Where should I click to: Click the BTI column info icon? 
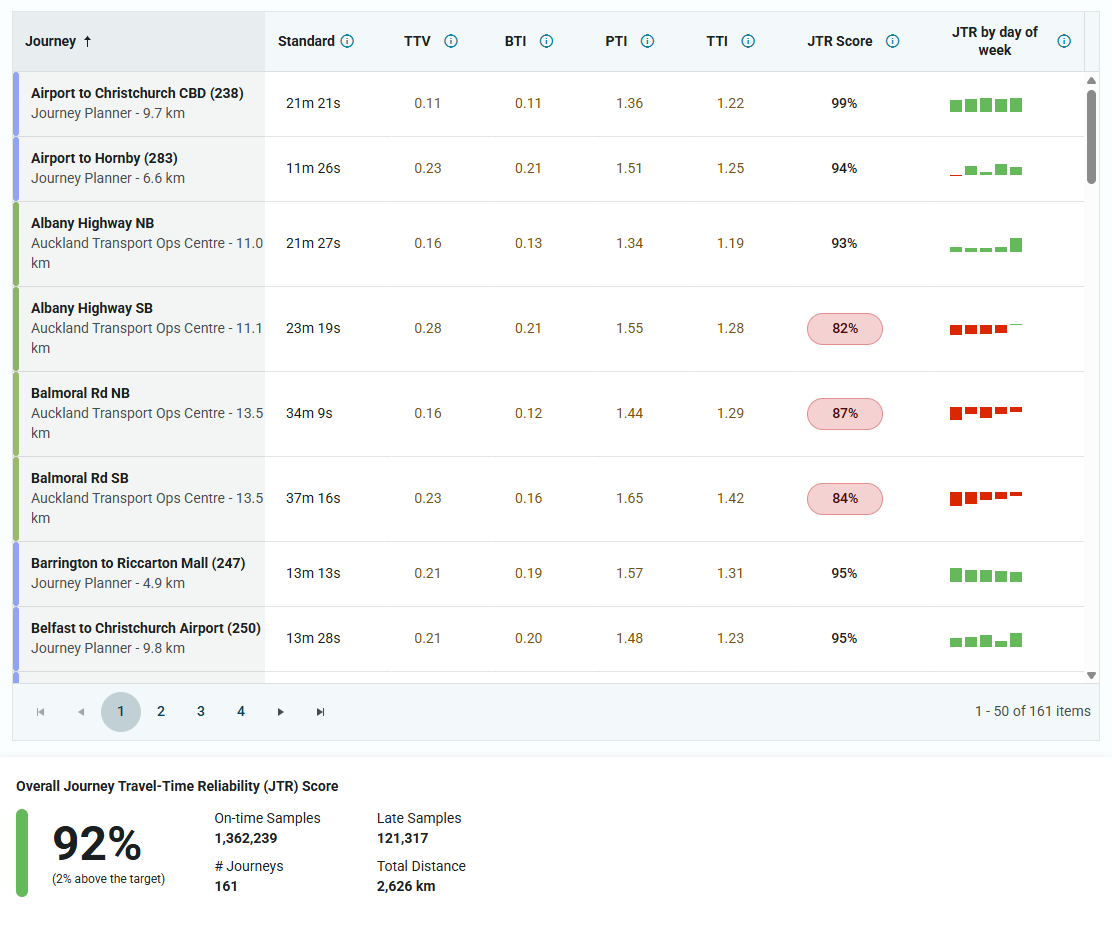click(x=546, y=41)
